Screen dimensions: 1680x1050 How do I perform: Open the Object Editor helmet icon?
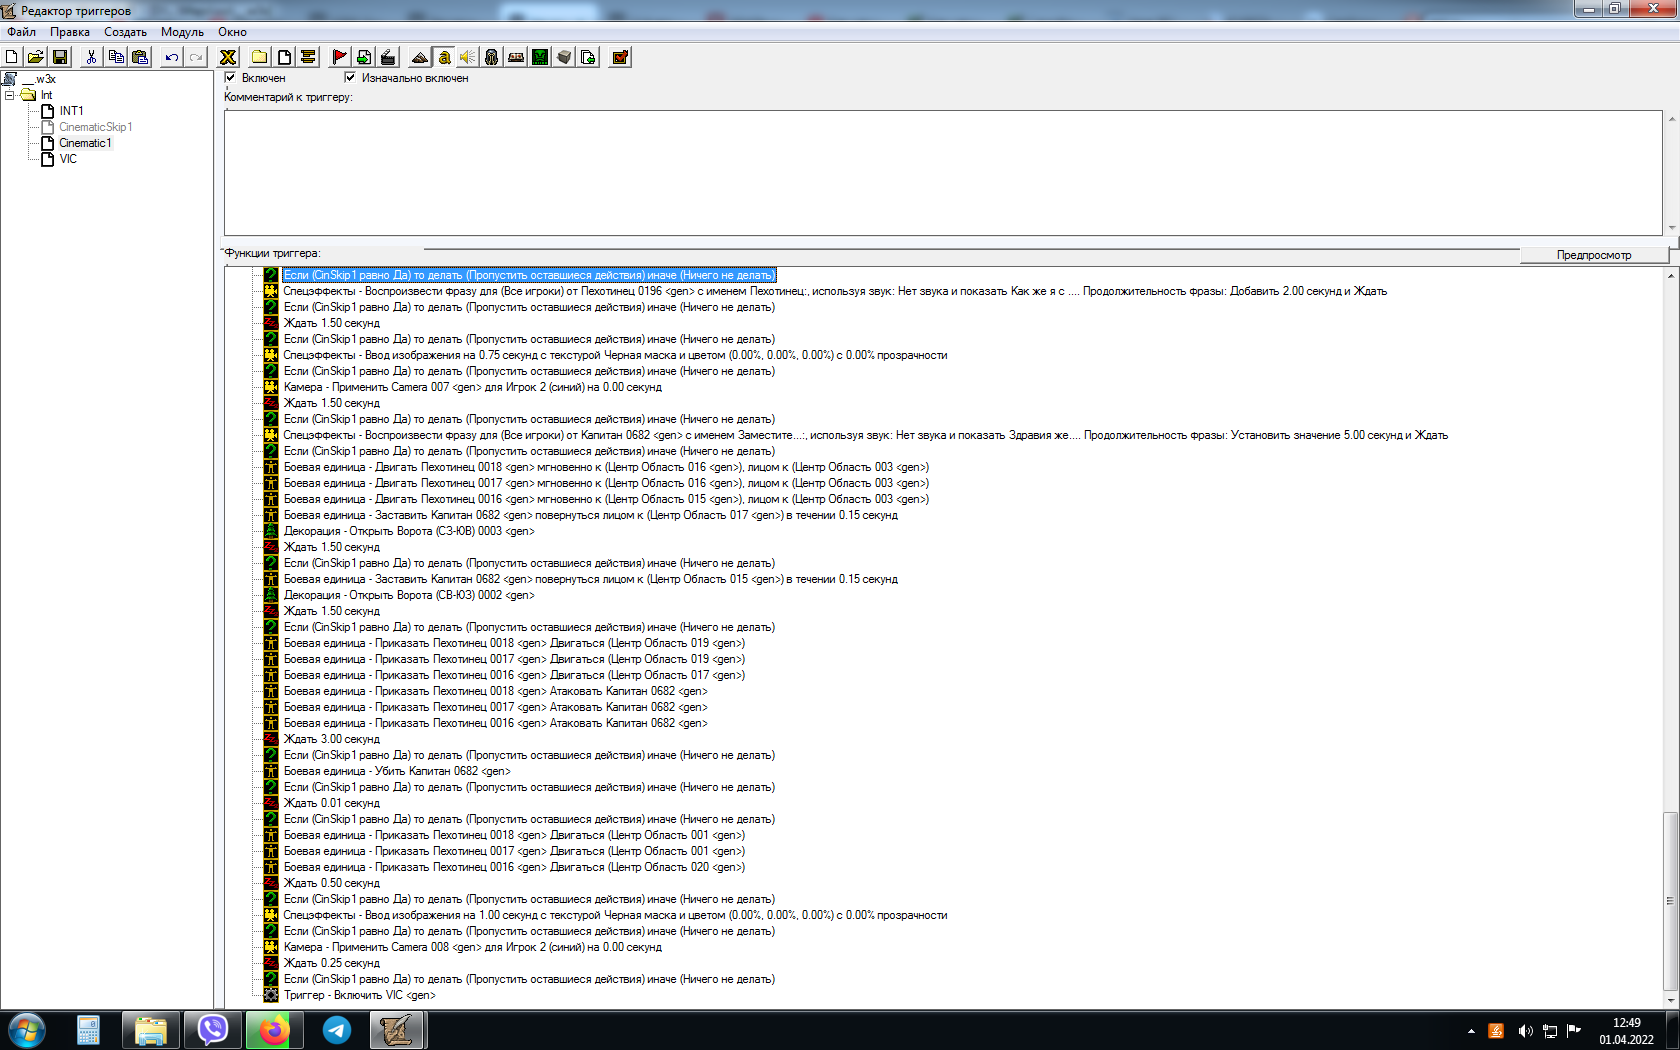click(492, 57)
